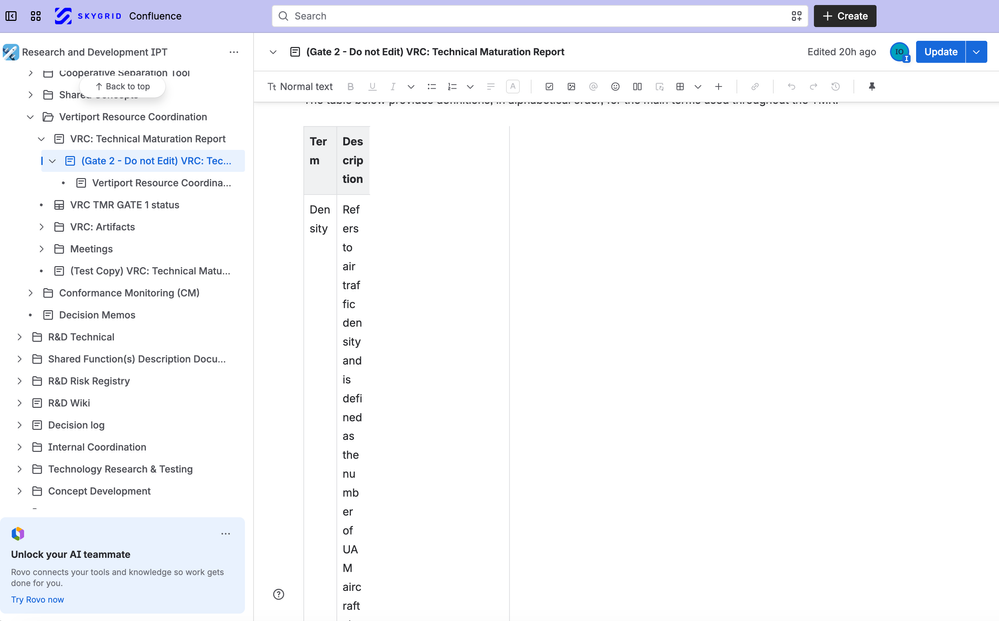
Task: Open more text formatting dropdown
Action: pos(411,87)
